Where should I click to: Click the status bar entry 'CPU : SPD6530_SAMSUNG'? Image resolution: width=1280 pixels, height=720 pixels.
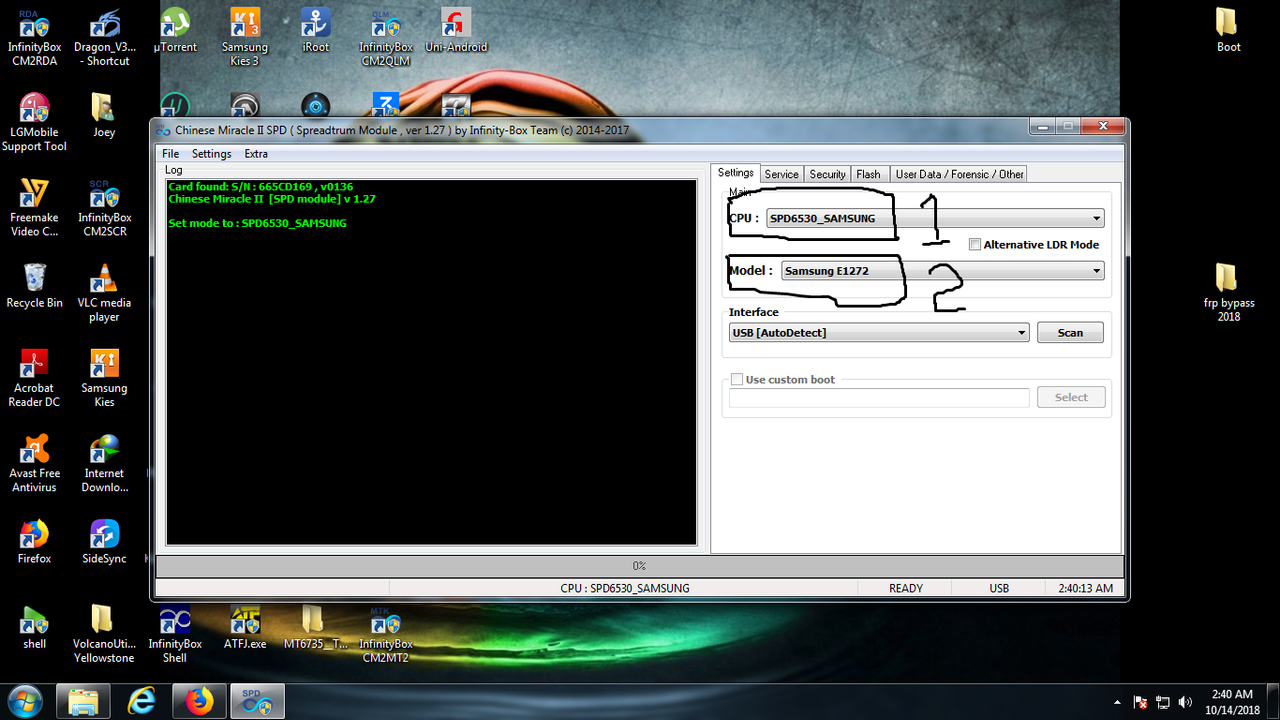click(625, 589)
